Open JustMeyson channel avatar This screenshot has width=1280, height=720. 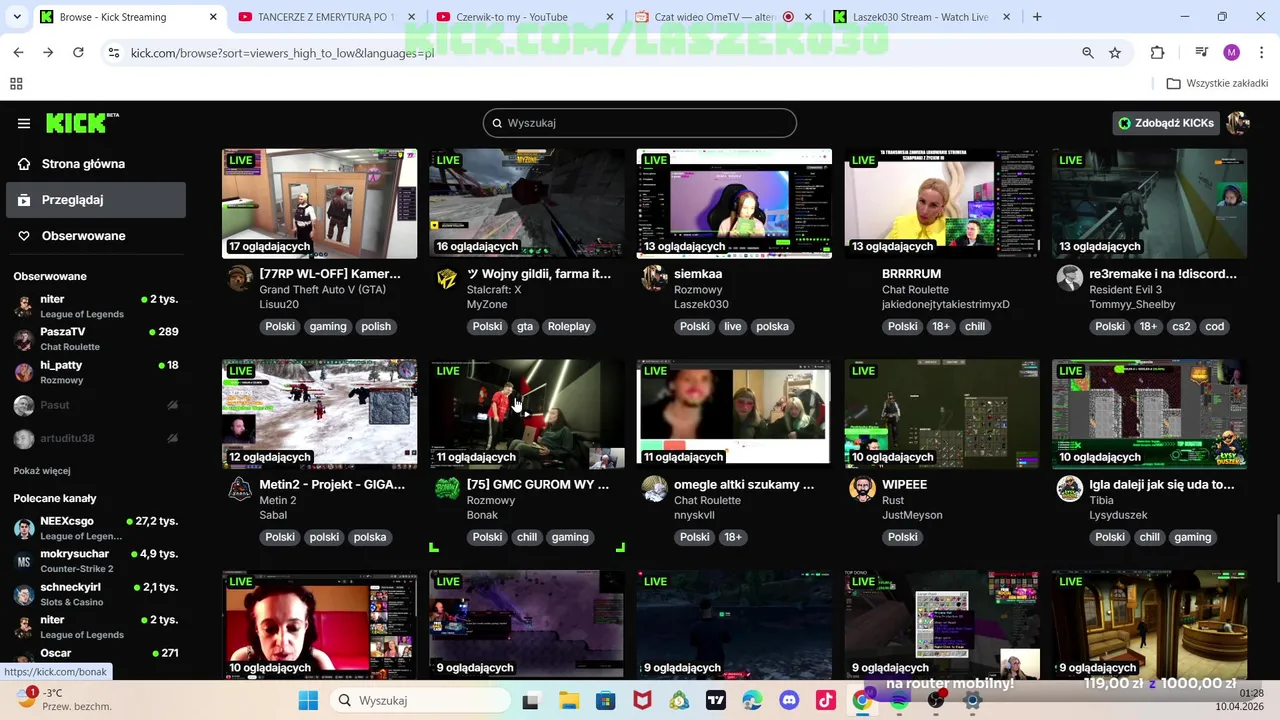pos(862,489)
